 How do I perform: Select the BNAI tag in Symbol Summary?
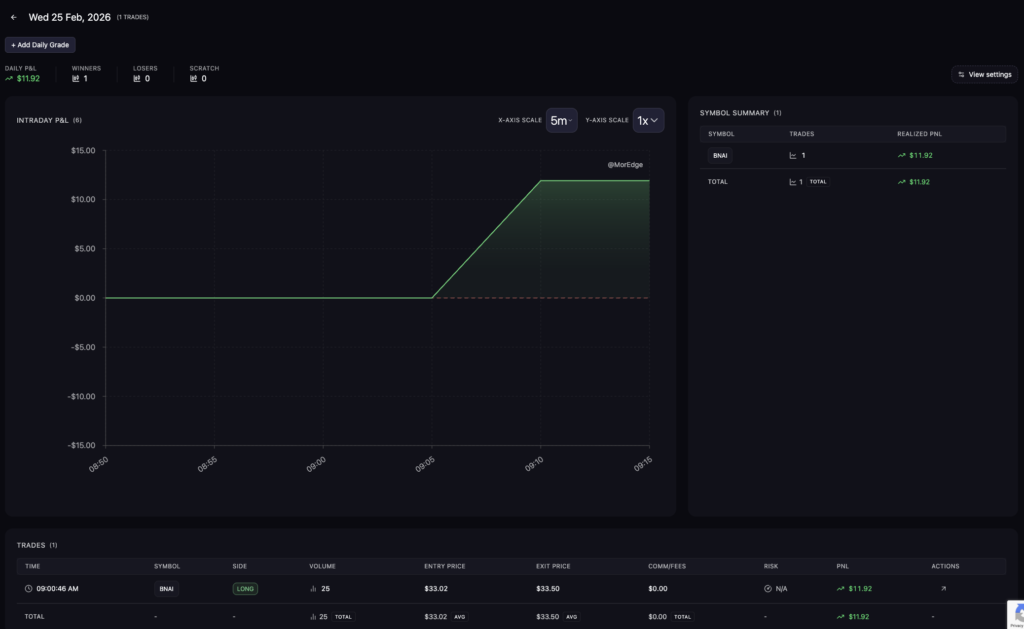(x=720, y=156)
